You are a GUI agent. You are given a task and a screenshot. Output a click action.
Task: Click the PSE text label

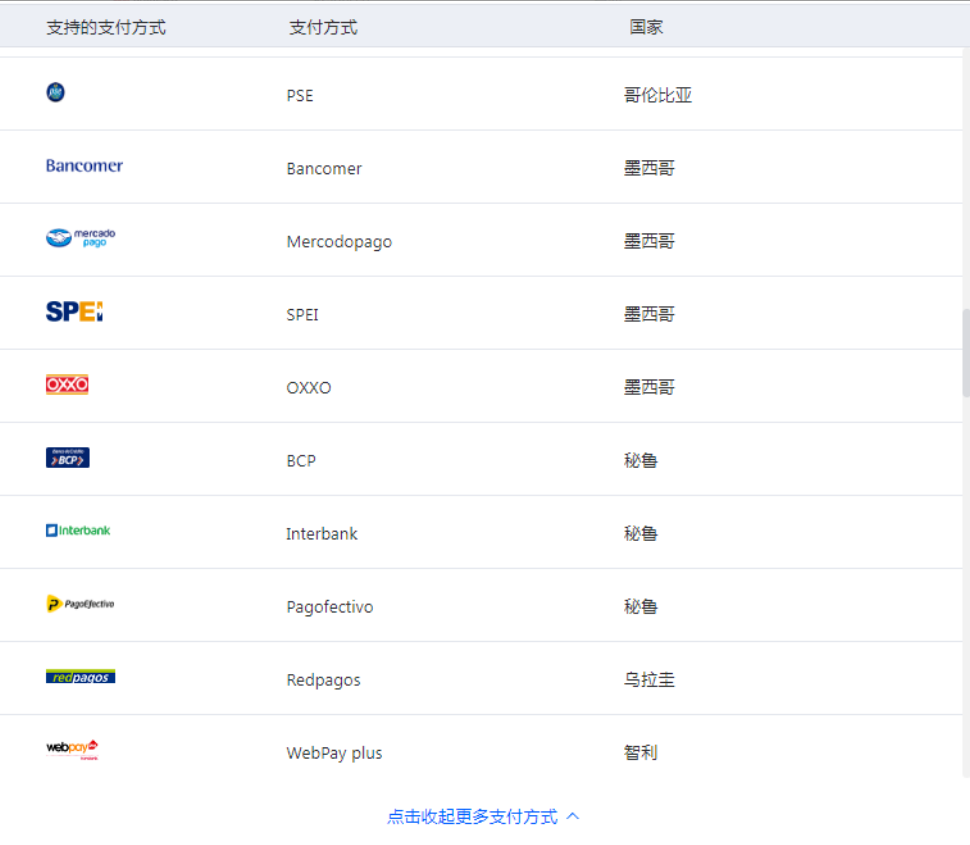pos(302,95)
